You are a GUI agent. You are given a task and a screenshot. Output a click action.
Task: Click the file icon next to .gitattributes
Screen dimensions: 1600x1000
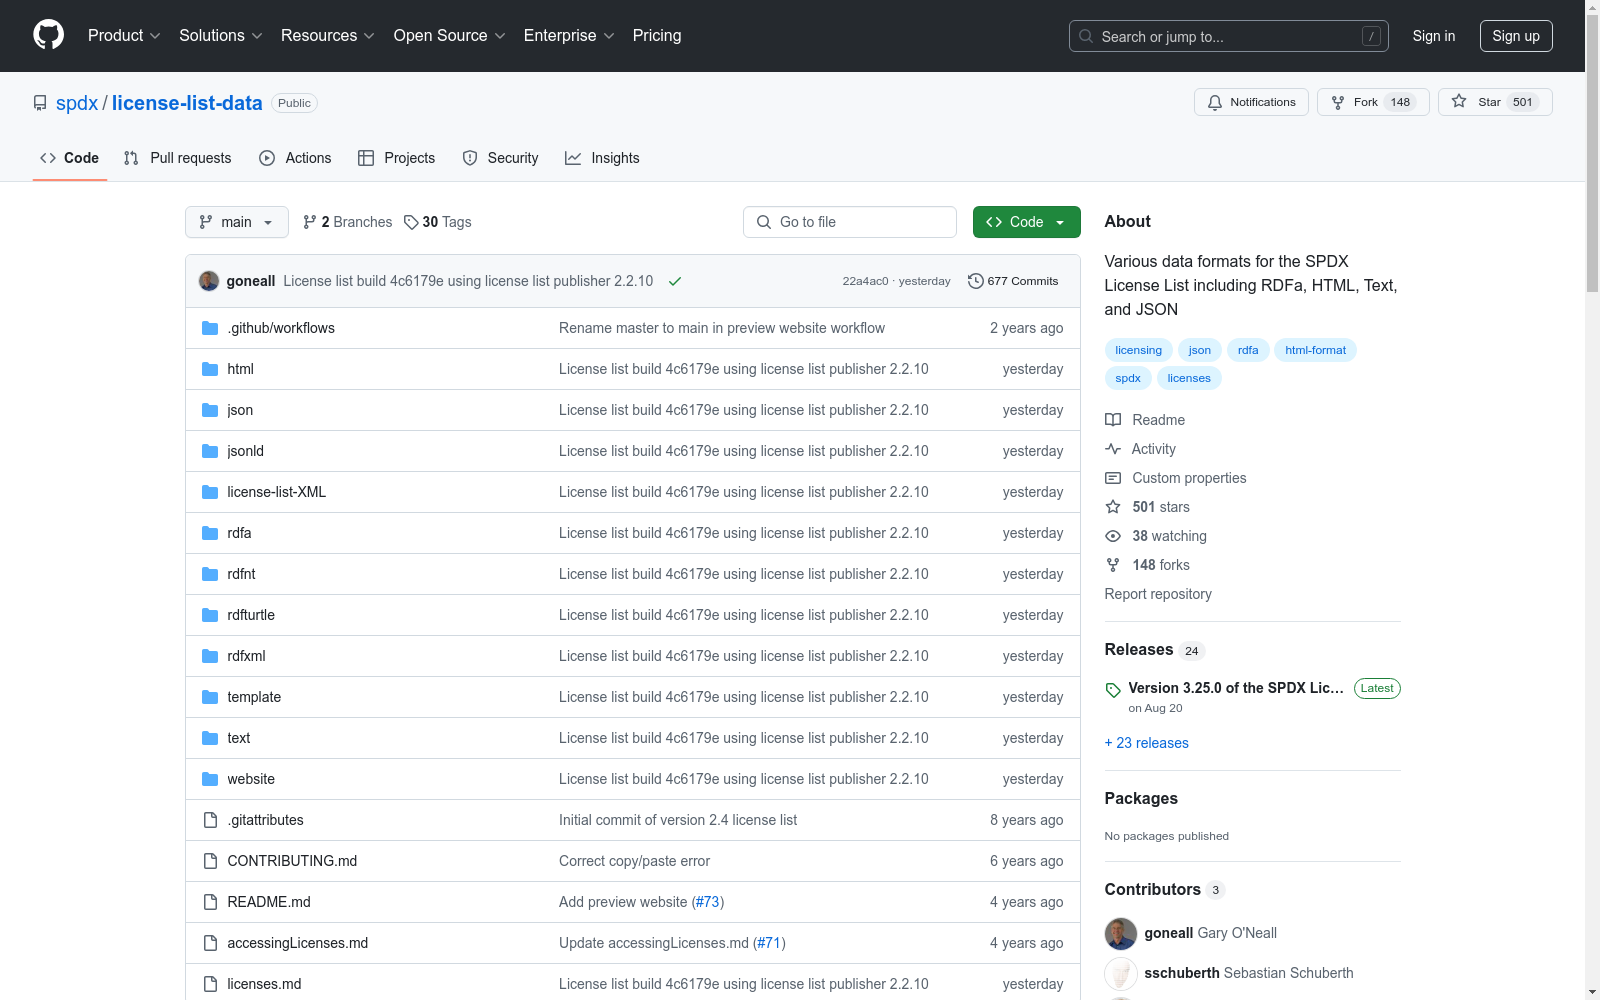click(210, 820)
